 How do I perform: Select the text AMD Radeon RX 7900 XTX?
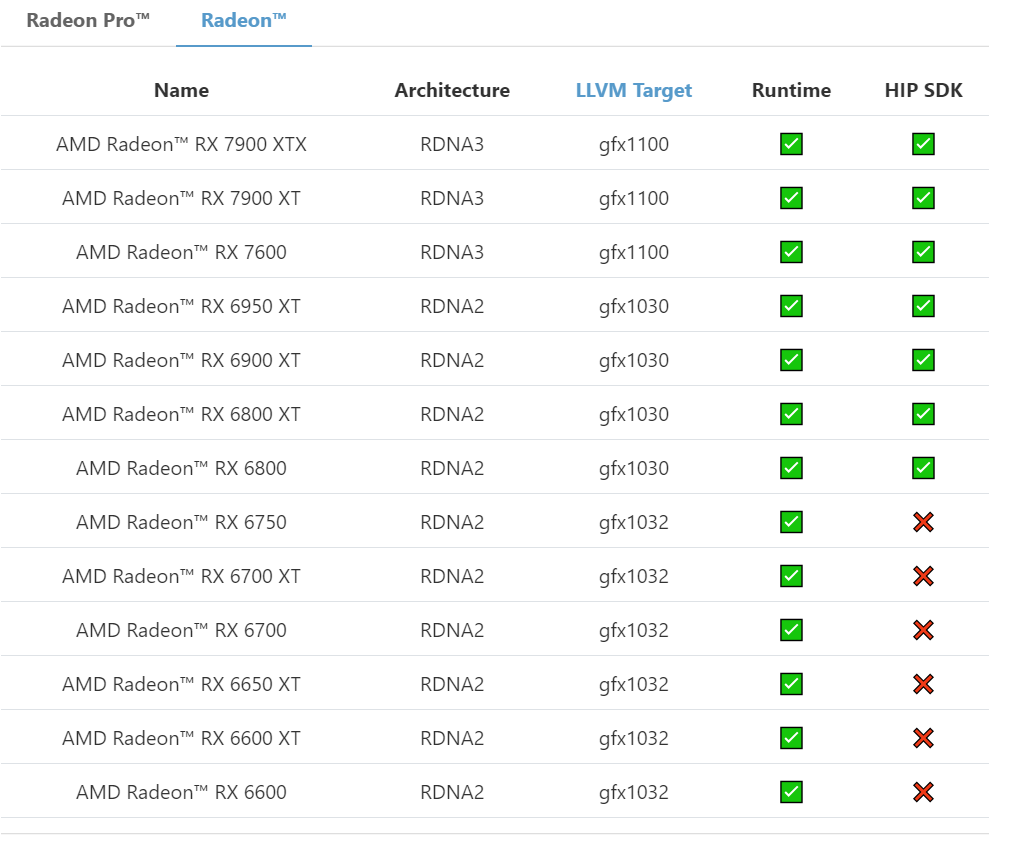182,144
